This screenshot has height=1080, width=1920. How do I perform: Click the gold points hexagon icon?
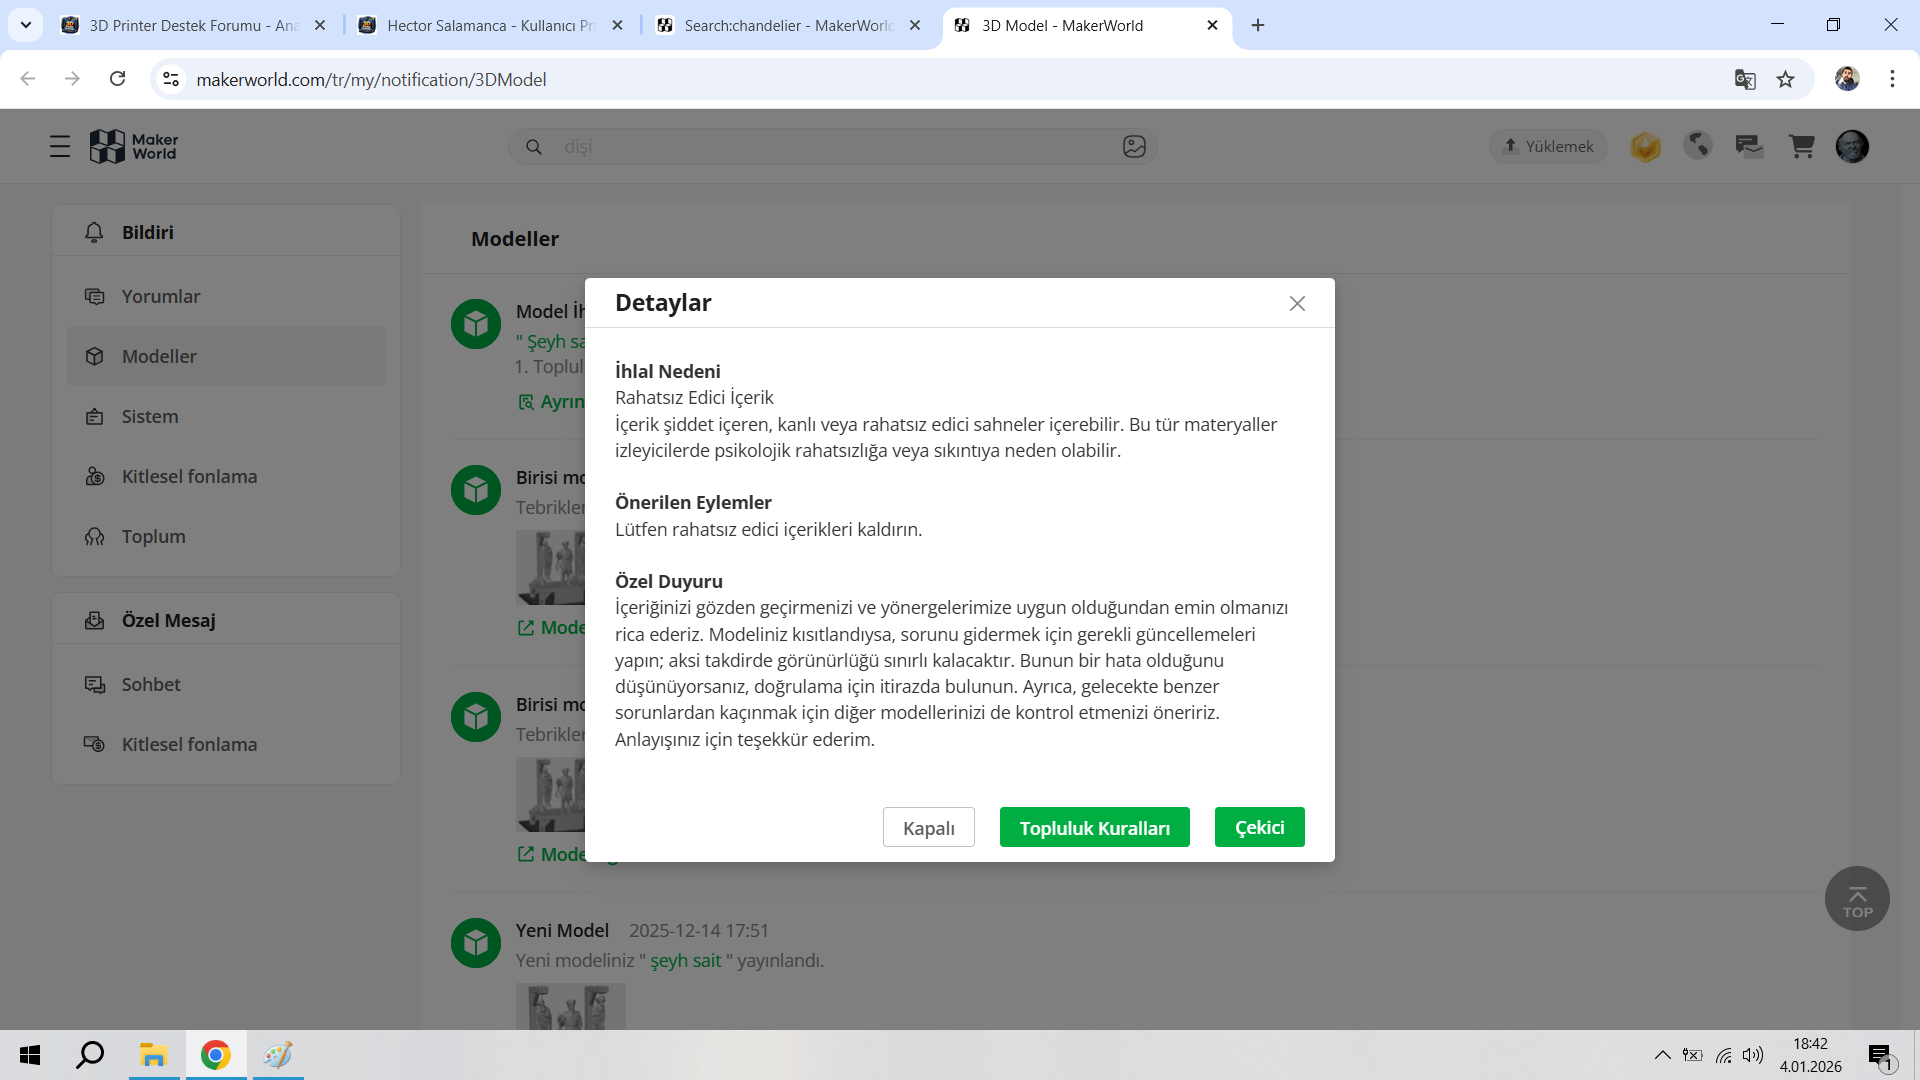click(1645, 147)
